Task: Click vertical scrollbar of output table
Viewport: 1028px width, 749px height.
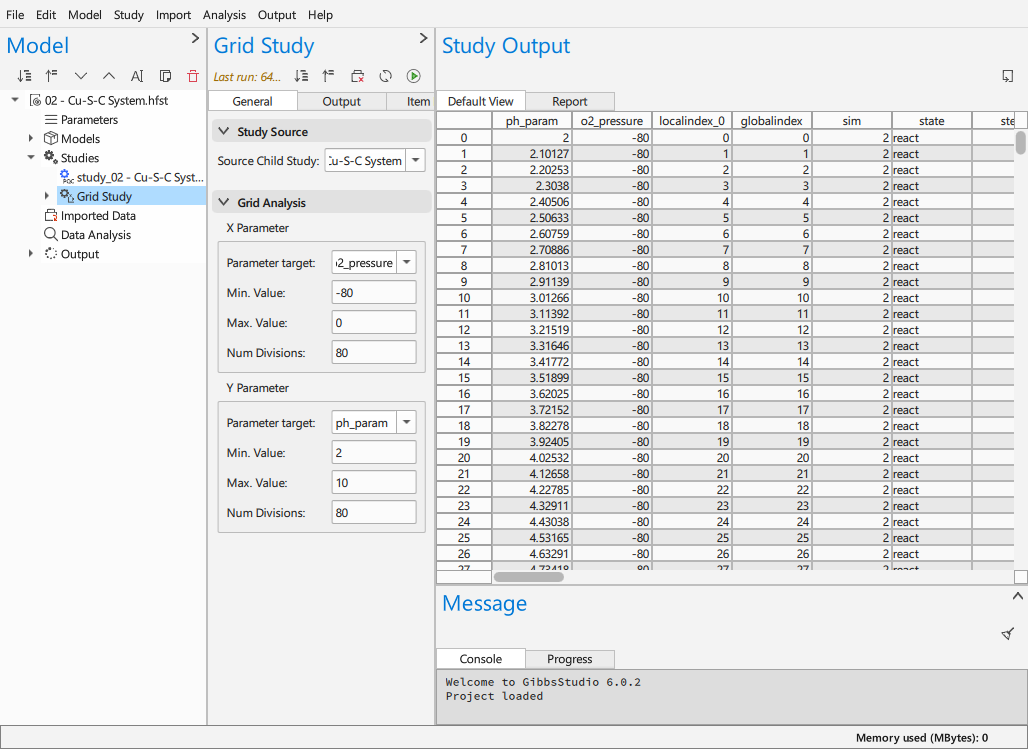Action: (x=1021, y=143)
